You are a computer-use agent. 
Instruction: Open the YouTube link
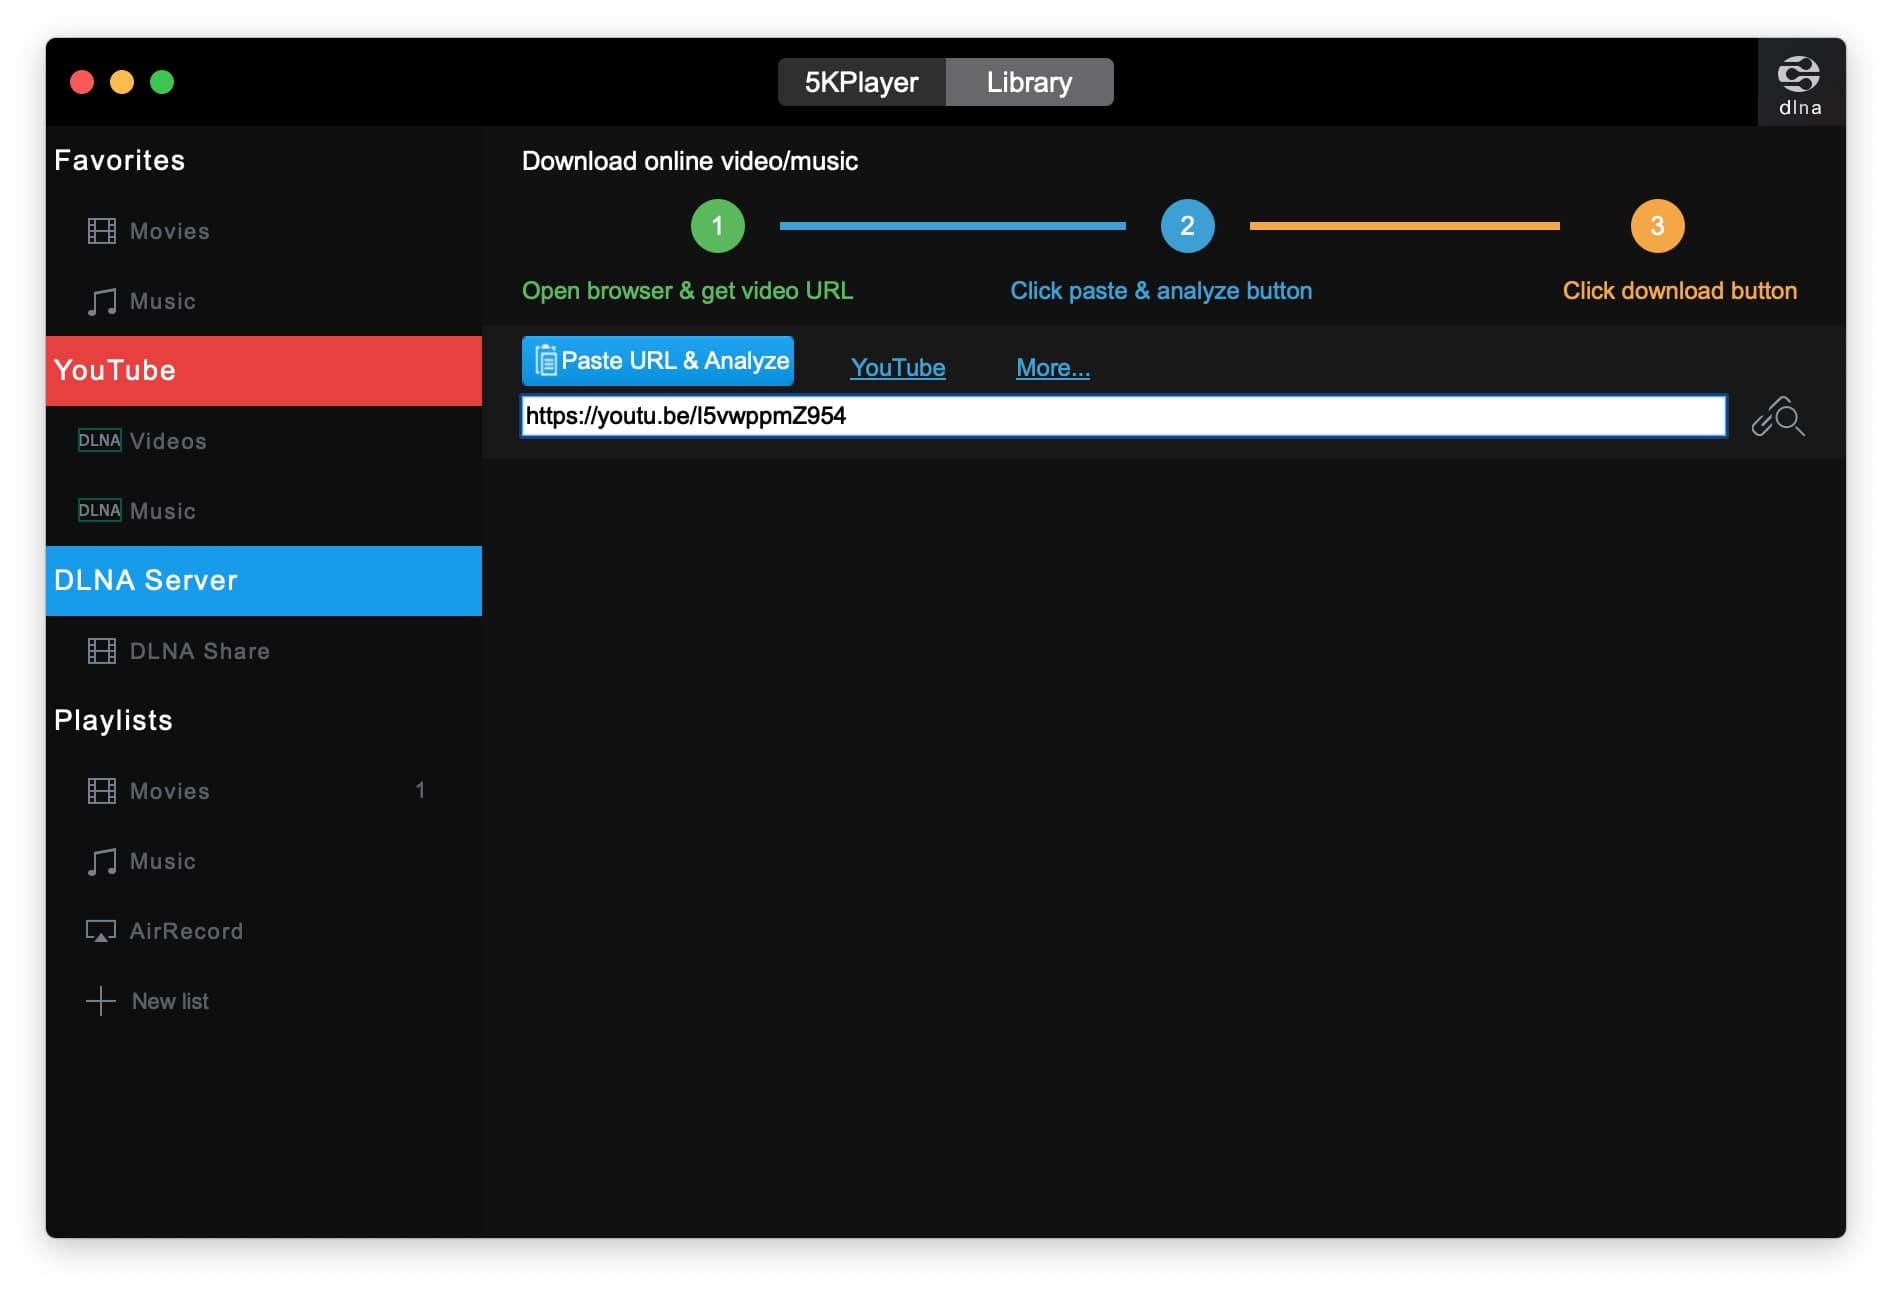tap(898, 368)
